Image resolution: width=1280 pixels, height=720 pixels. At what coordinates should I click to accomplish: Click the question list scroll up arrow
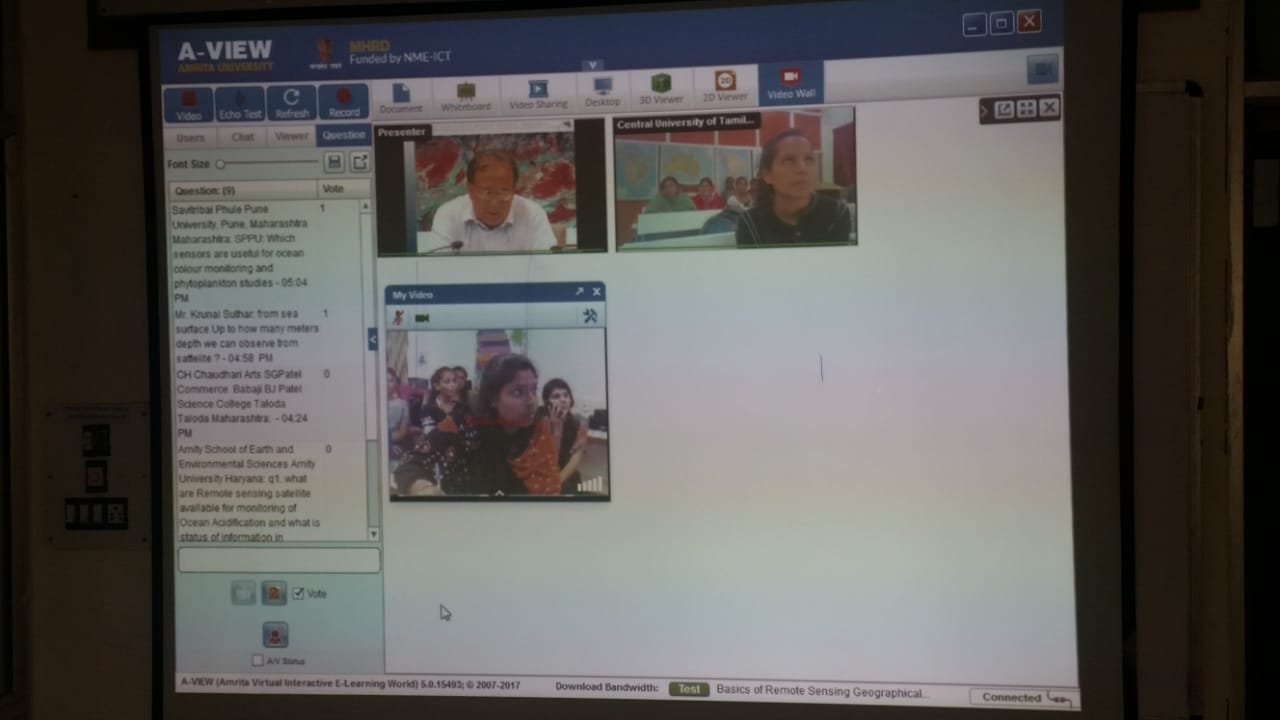click(365, 205)
